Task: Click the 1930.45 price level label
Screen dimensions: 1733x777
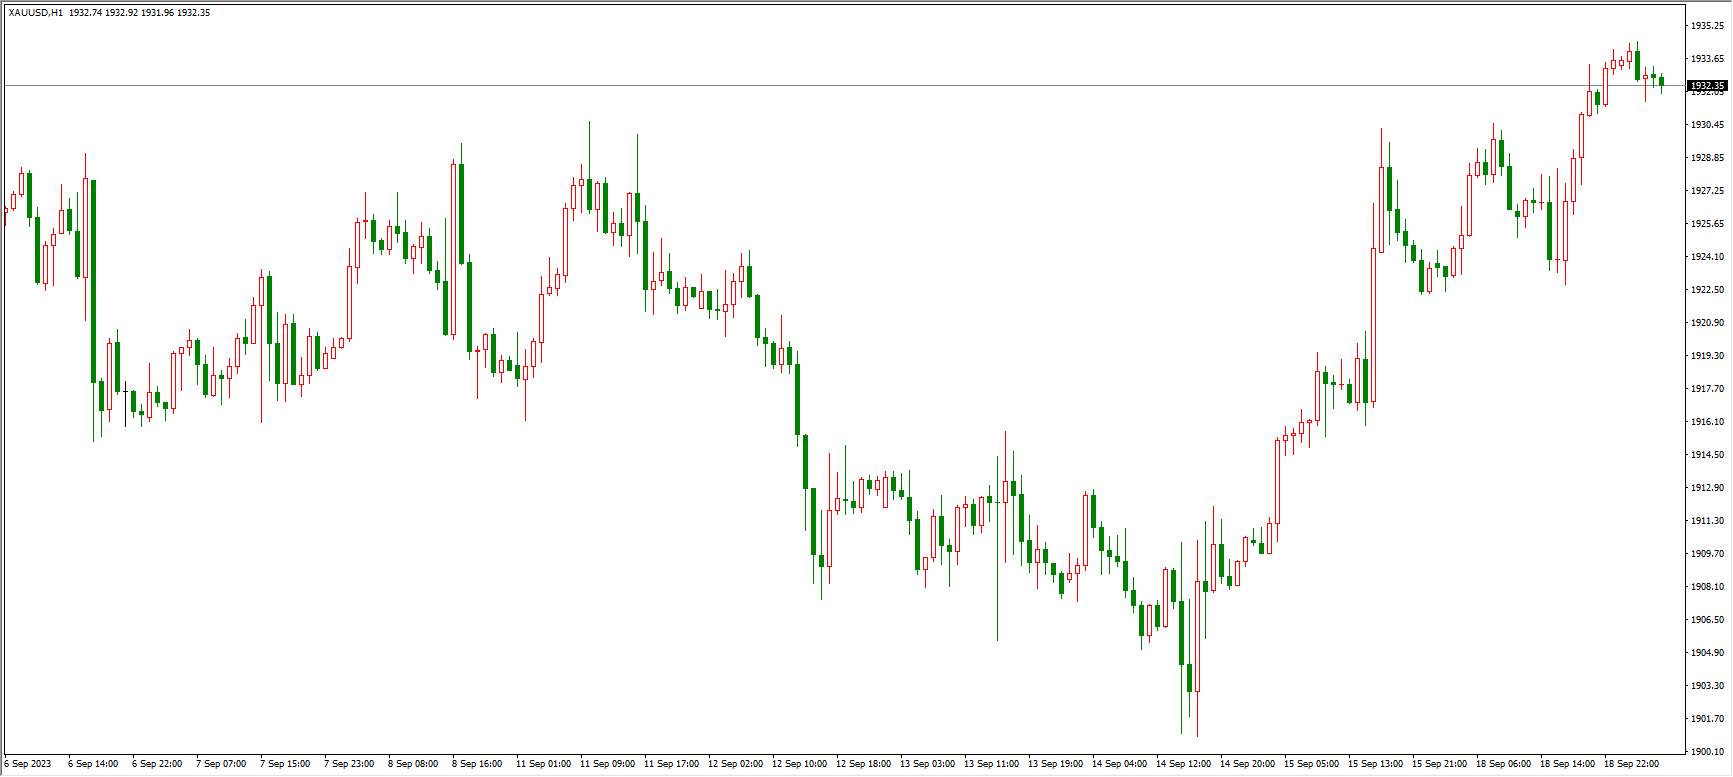Action: coord(1707,125)
